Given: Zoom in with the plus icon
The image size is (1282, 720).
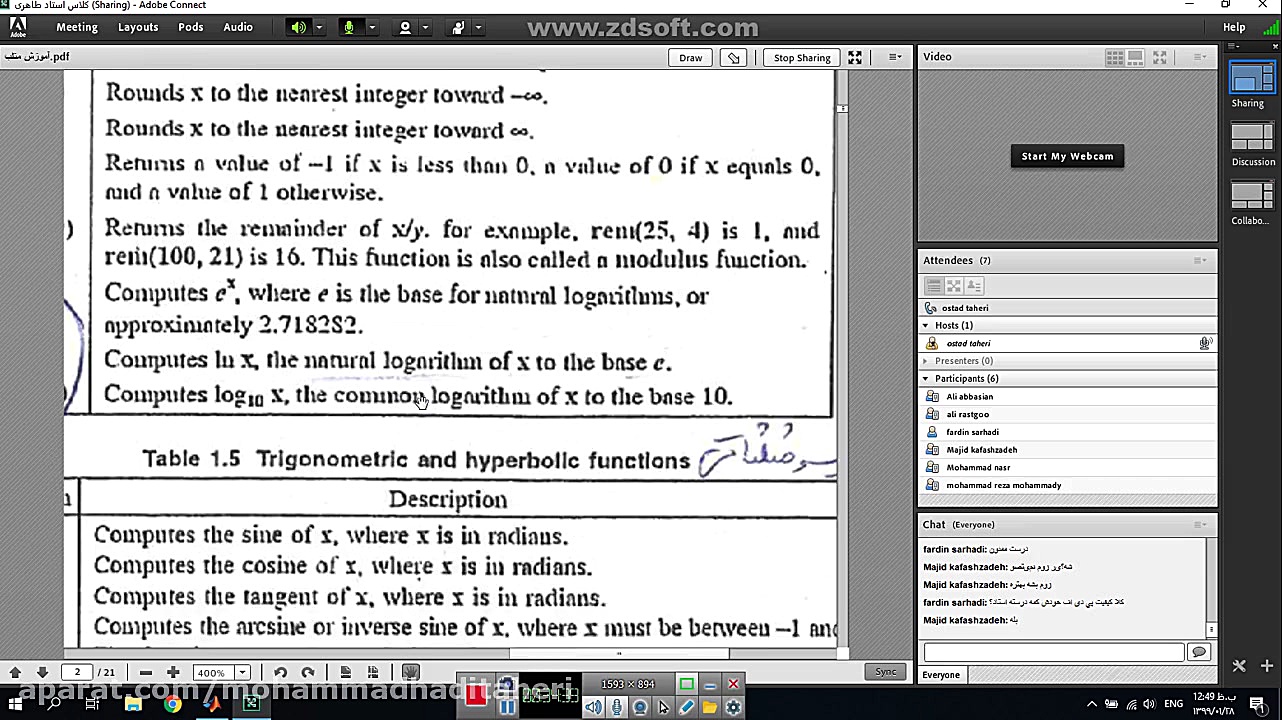Looking at the screenshot, I should (x=173, y=672).
